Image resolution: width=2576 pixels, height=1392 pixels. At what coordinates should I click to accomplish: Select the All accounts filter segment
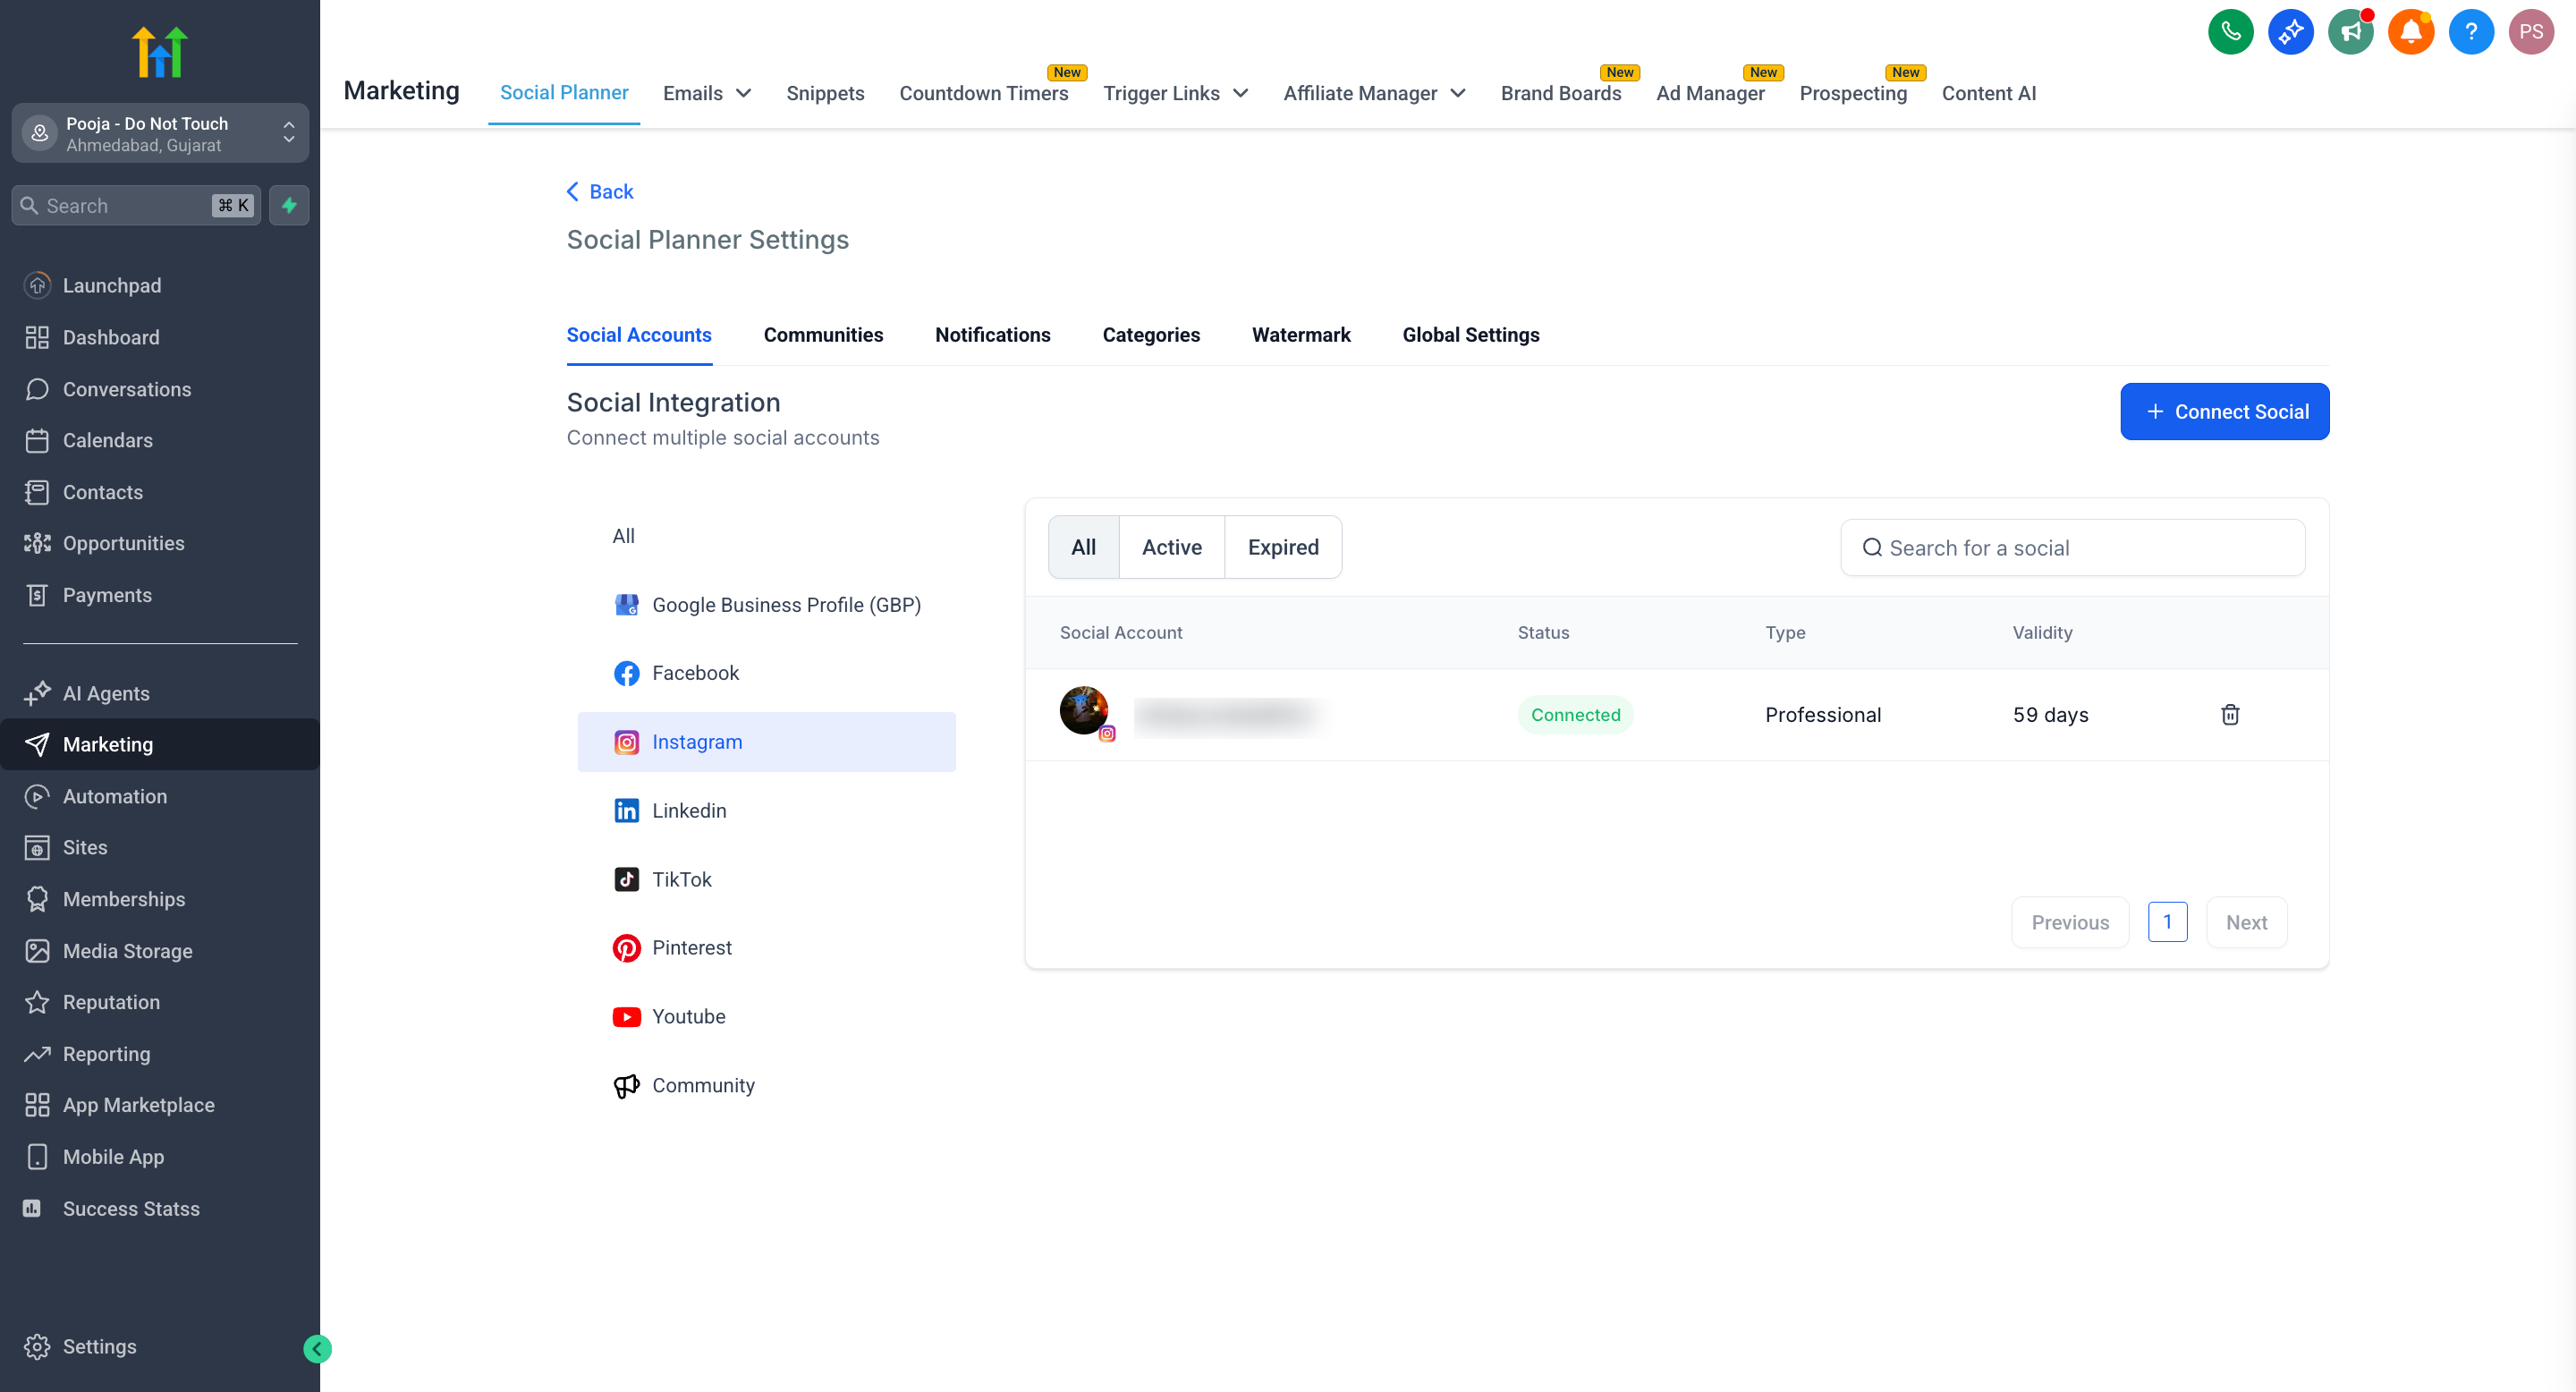tap(1083, 547)
